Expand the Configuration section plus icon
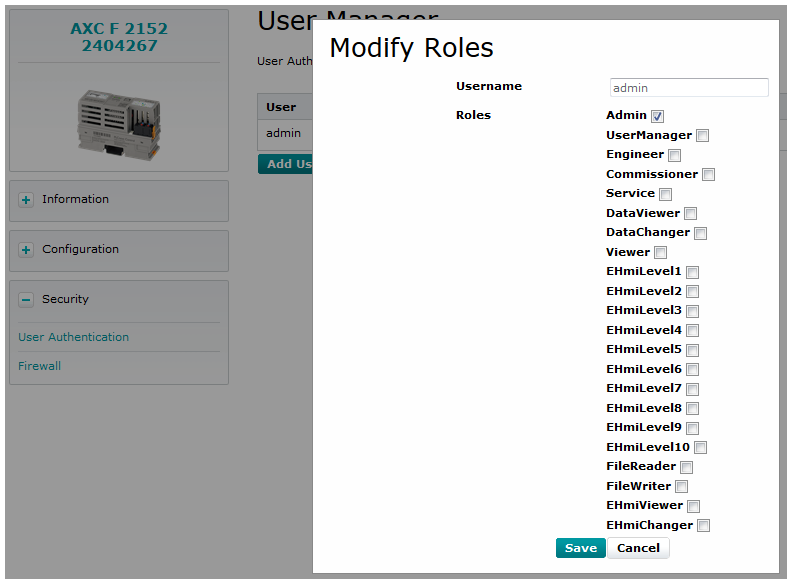793x584 pixels. tap(26, 250)
